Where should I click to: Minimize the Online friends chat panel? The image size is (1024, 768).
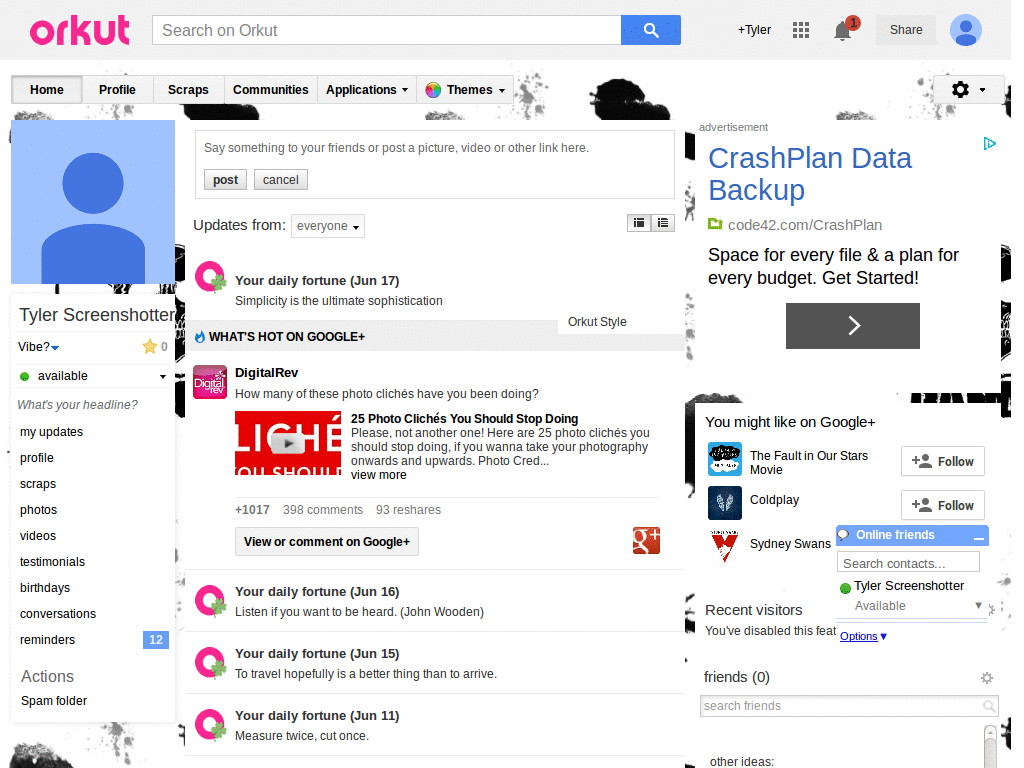[x=978, y=536]
